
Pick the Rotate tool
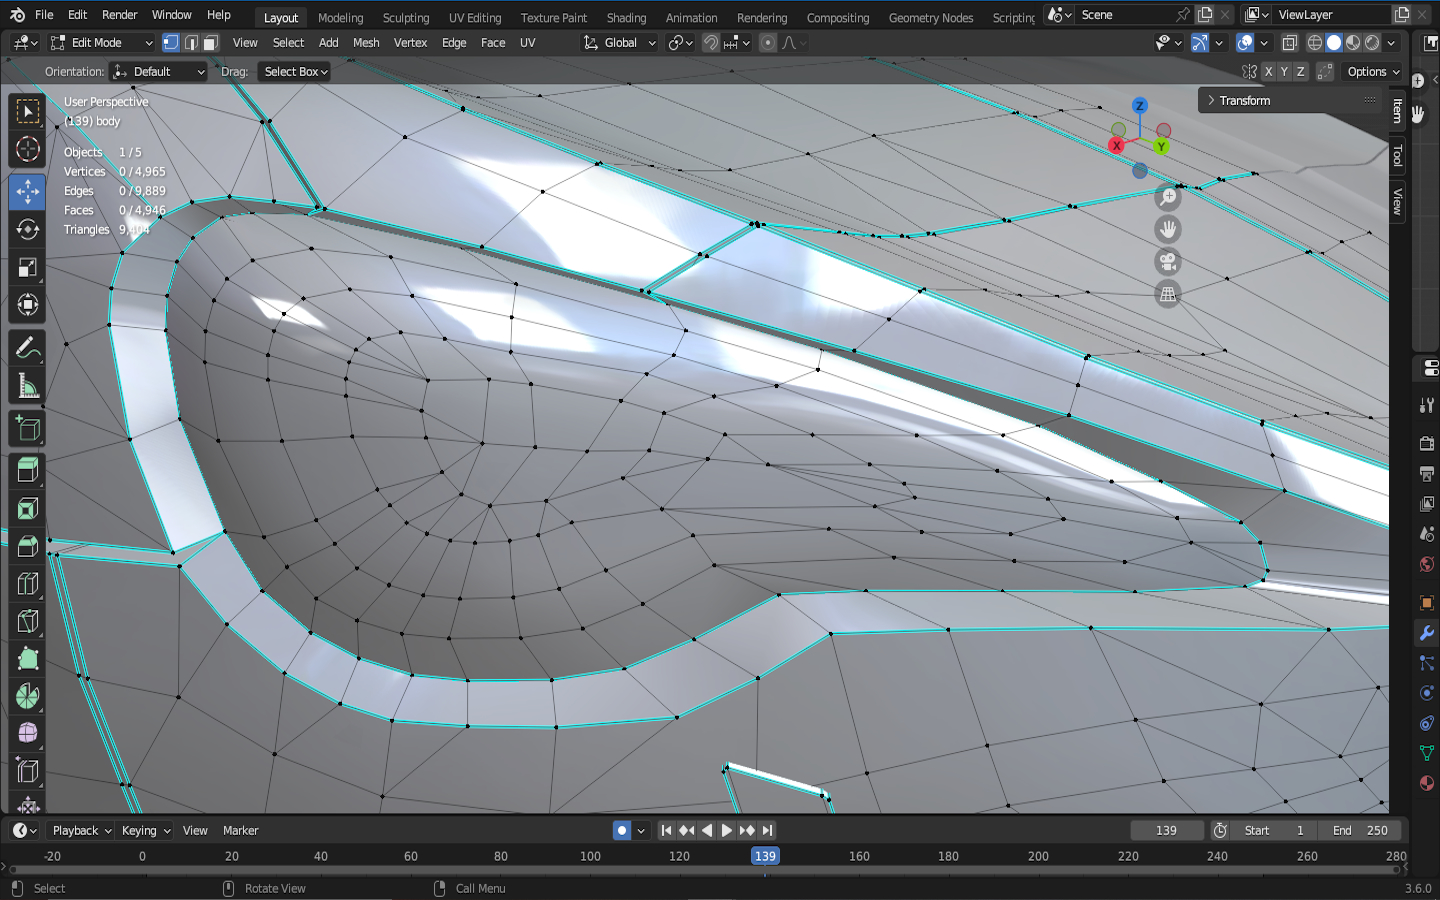pyautogui.click(x=27, y=229)
